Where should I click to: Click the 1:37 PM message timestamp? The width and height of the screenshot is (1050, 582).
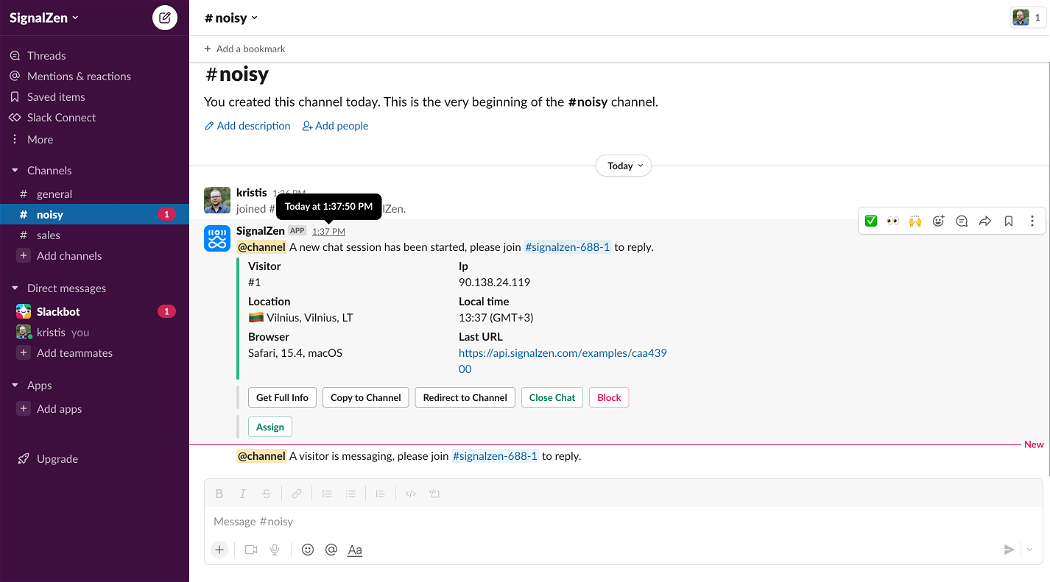[329, 232]
